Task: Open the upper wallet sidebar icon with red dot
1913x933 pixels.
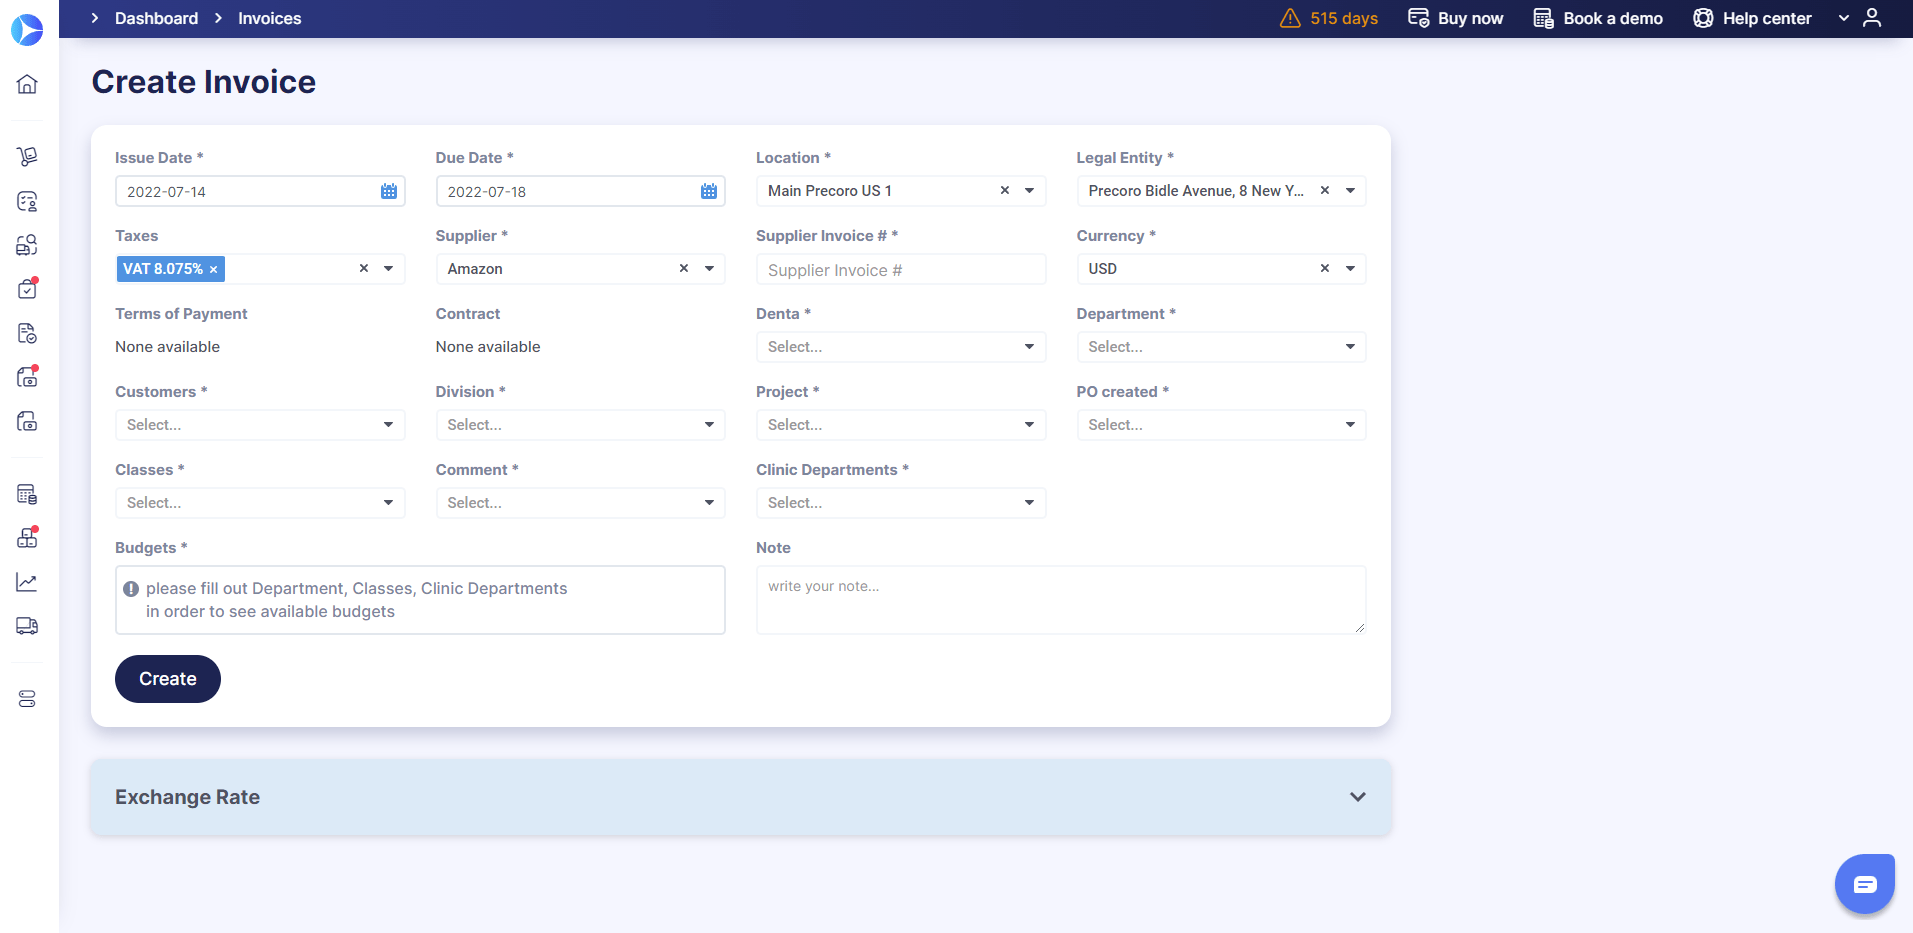Action: pos(27,377)
